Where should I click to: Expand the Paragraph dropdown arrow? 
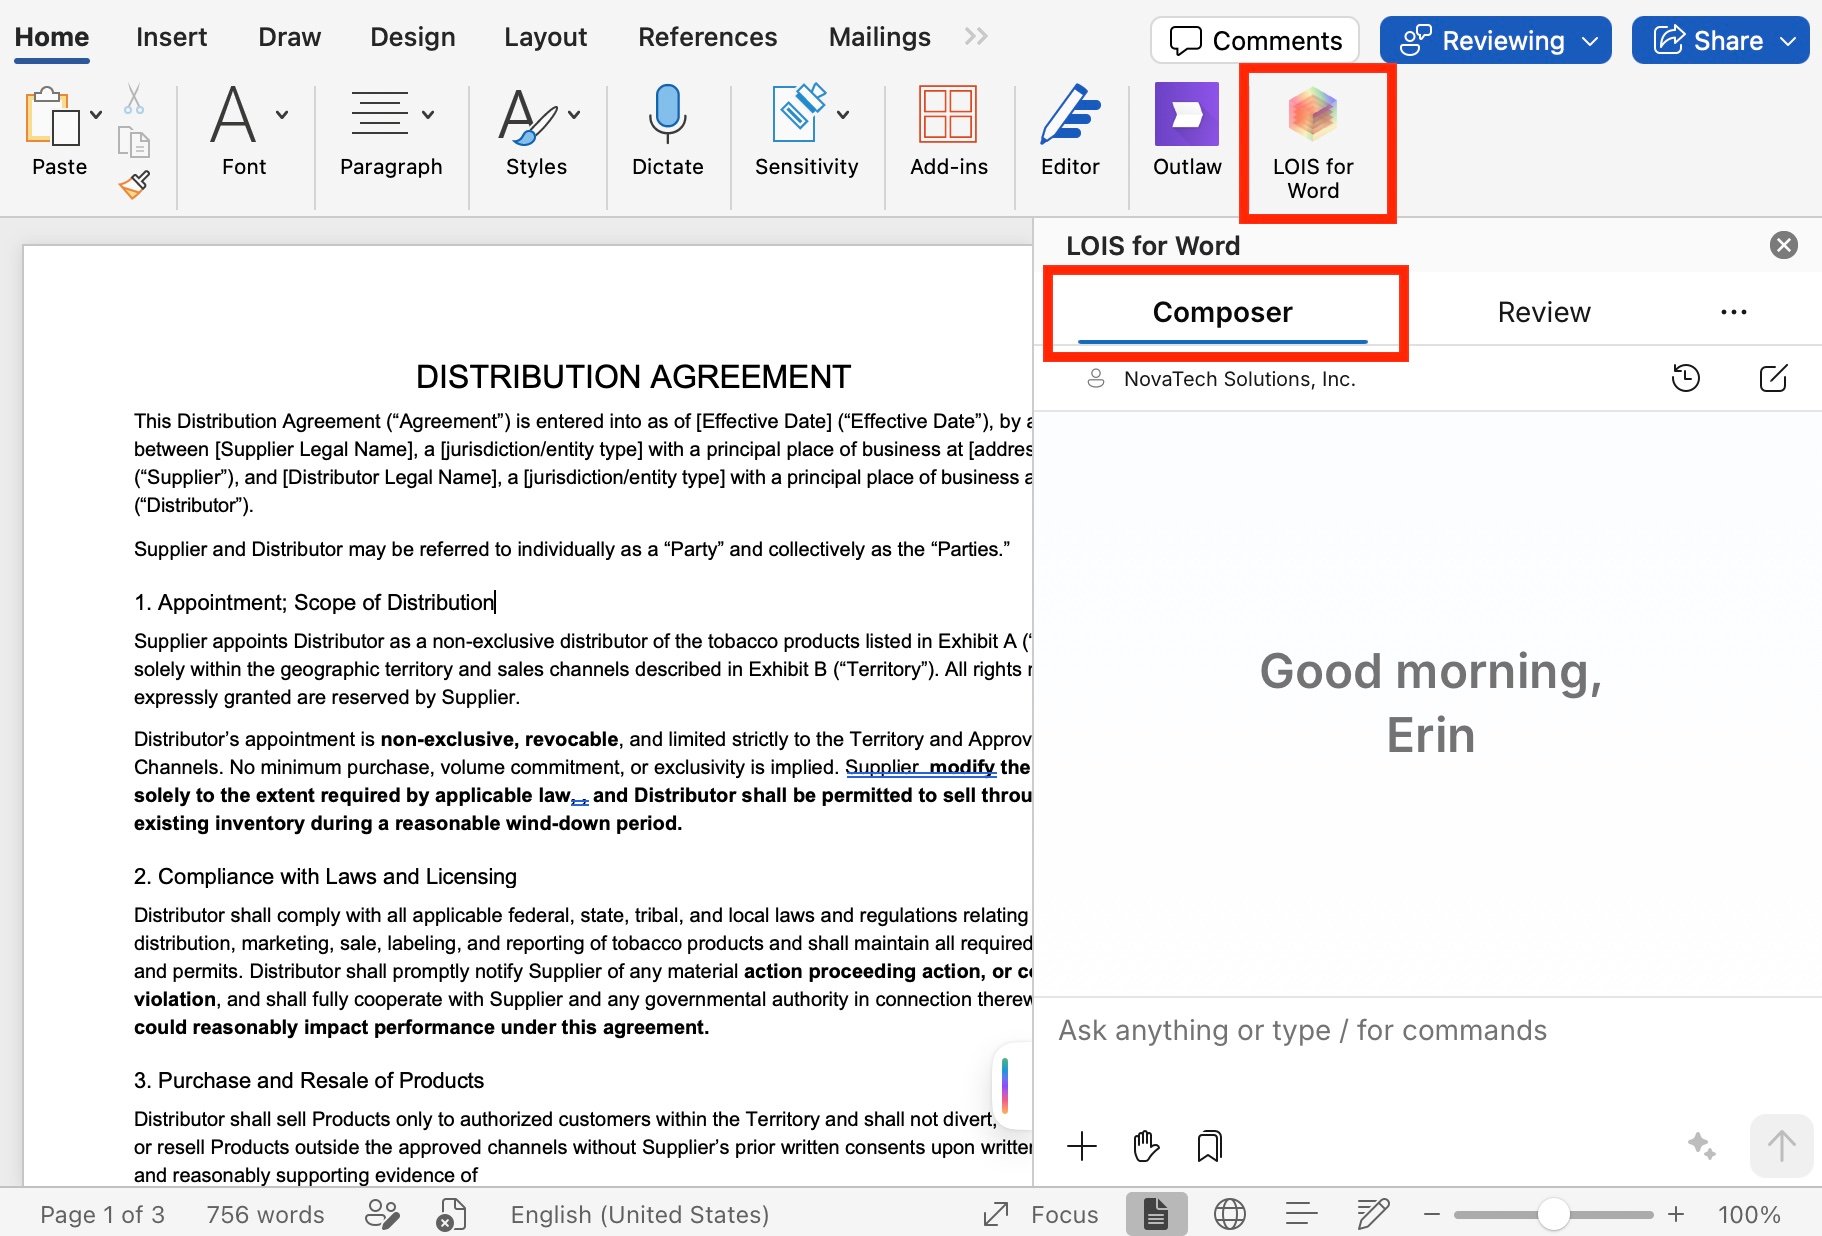(x=428, y=115)
